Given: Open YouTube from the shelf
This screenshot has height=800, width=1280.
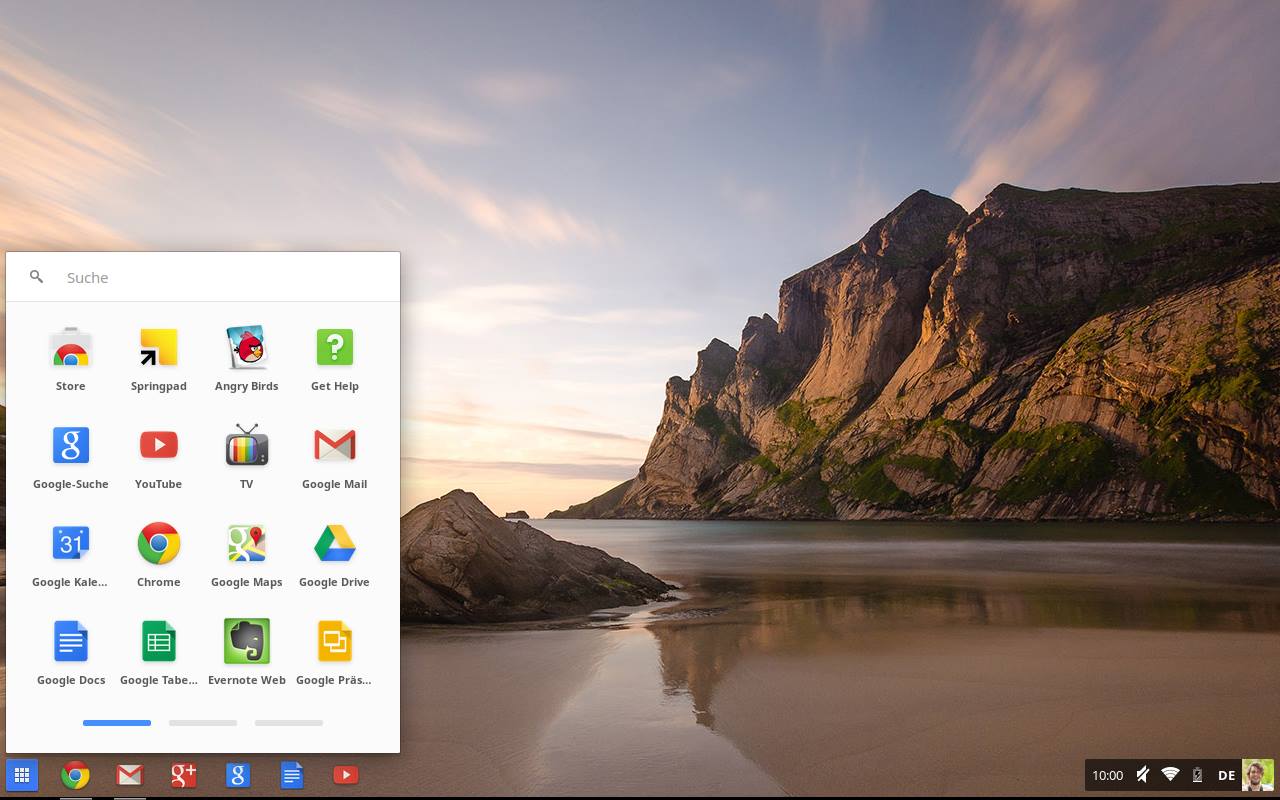Looking at the screenshot, I should (x=345, y=775).
